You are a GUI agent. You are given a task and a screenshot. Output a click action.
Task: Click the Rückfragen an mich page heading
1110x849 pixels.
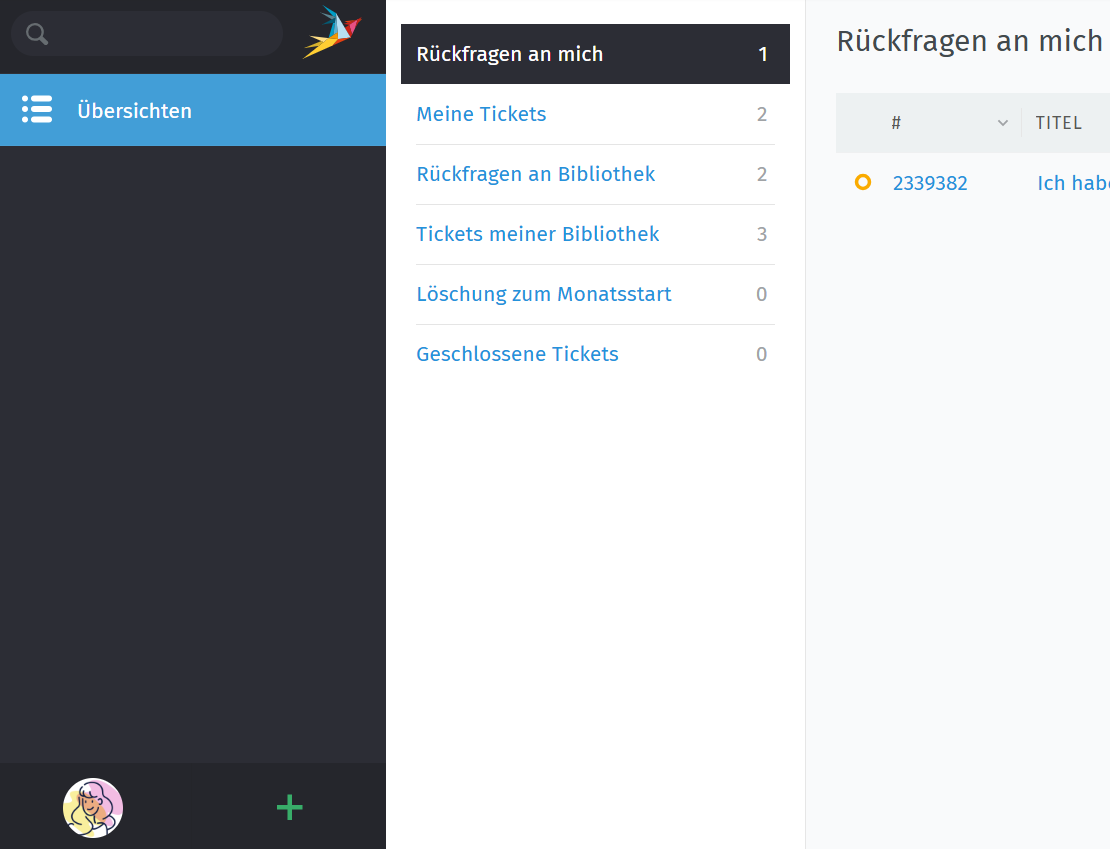(968, 41)
